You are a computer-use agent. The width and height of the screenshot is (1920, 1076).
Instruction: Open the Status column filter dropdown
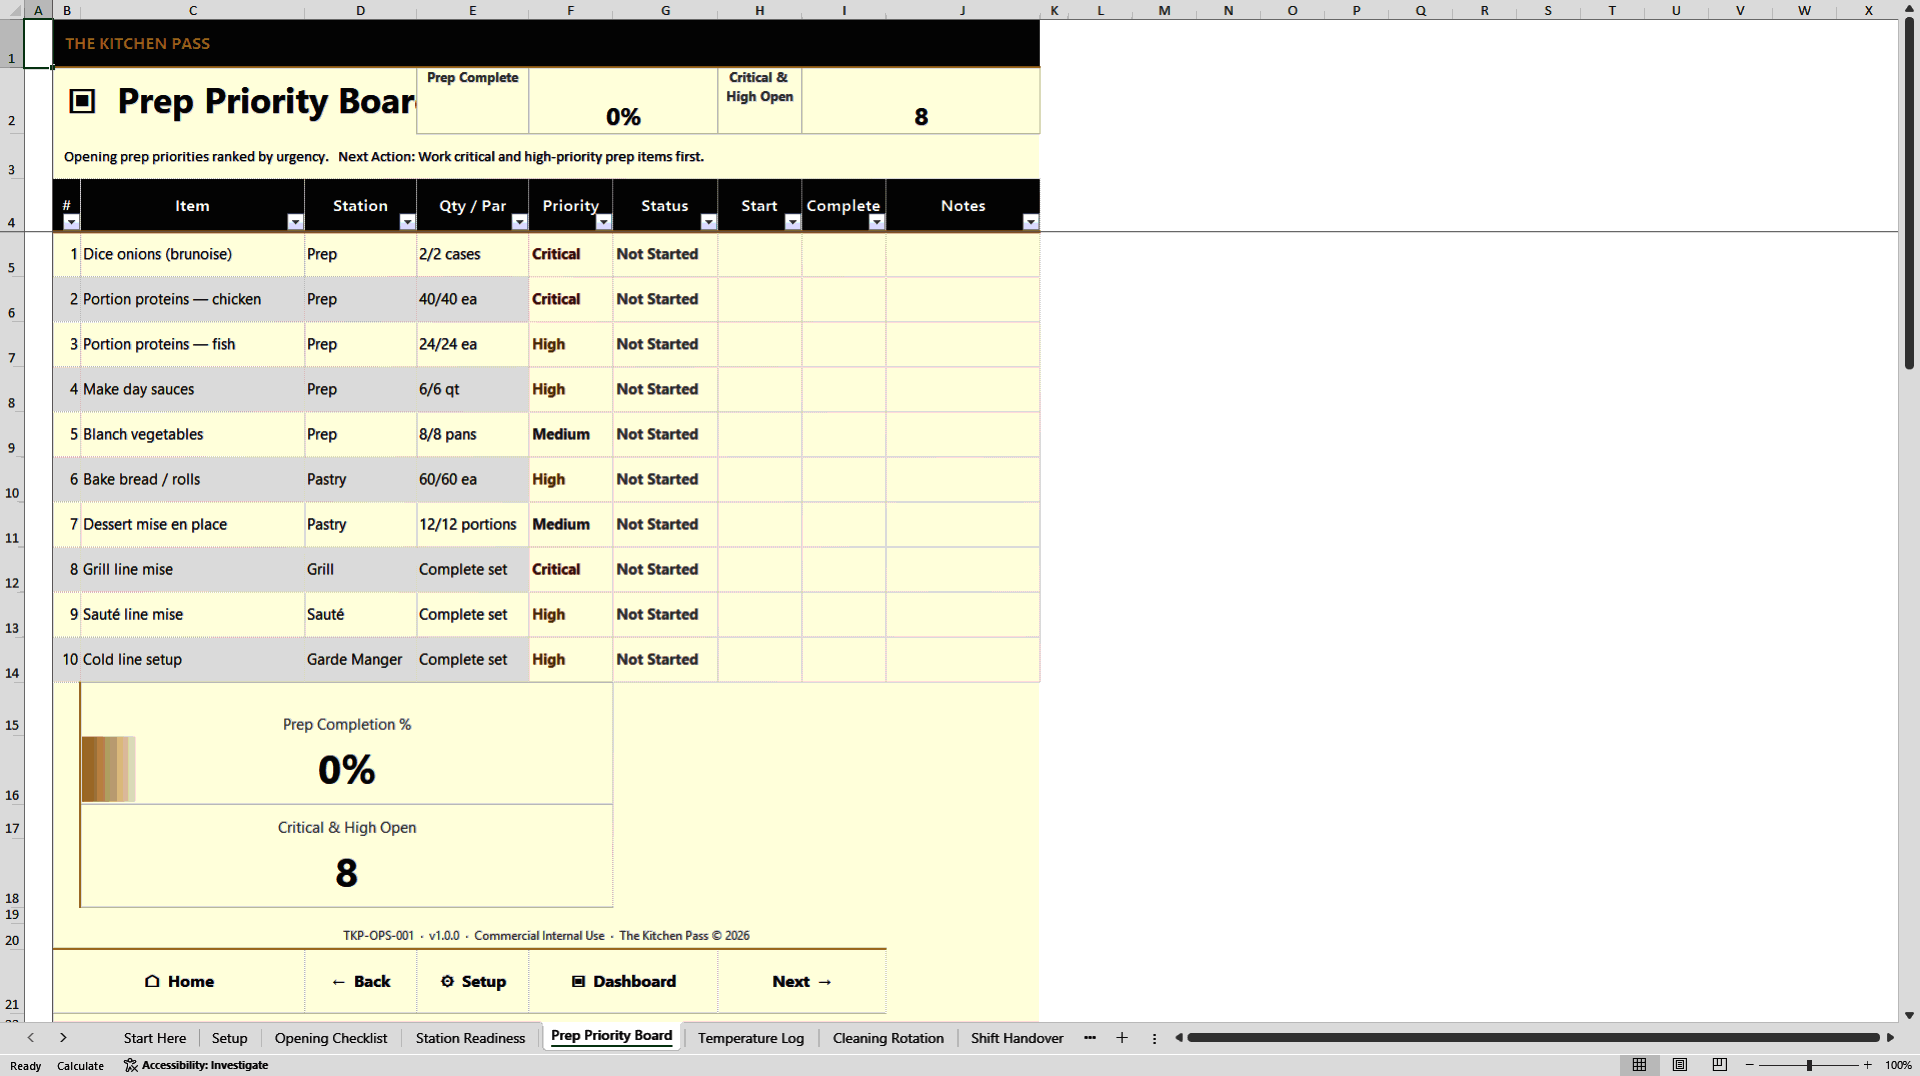708,222
